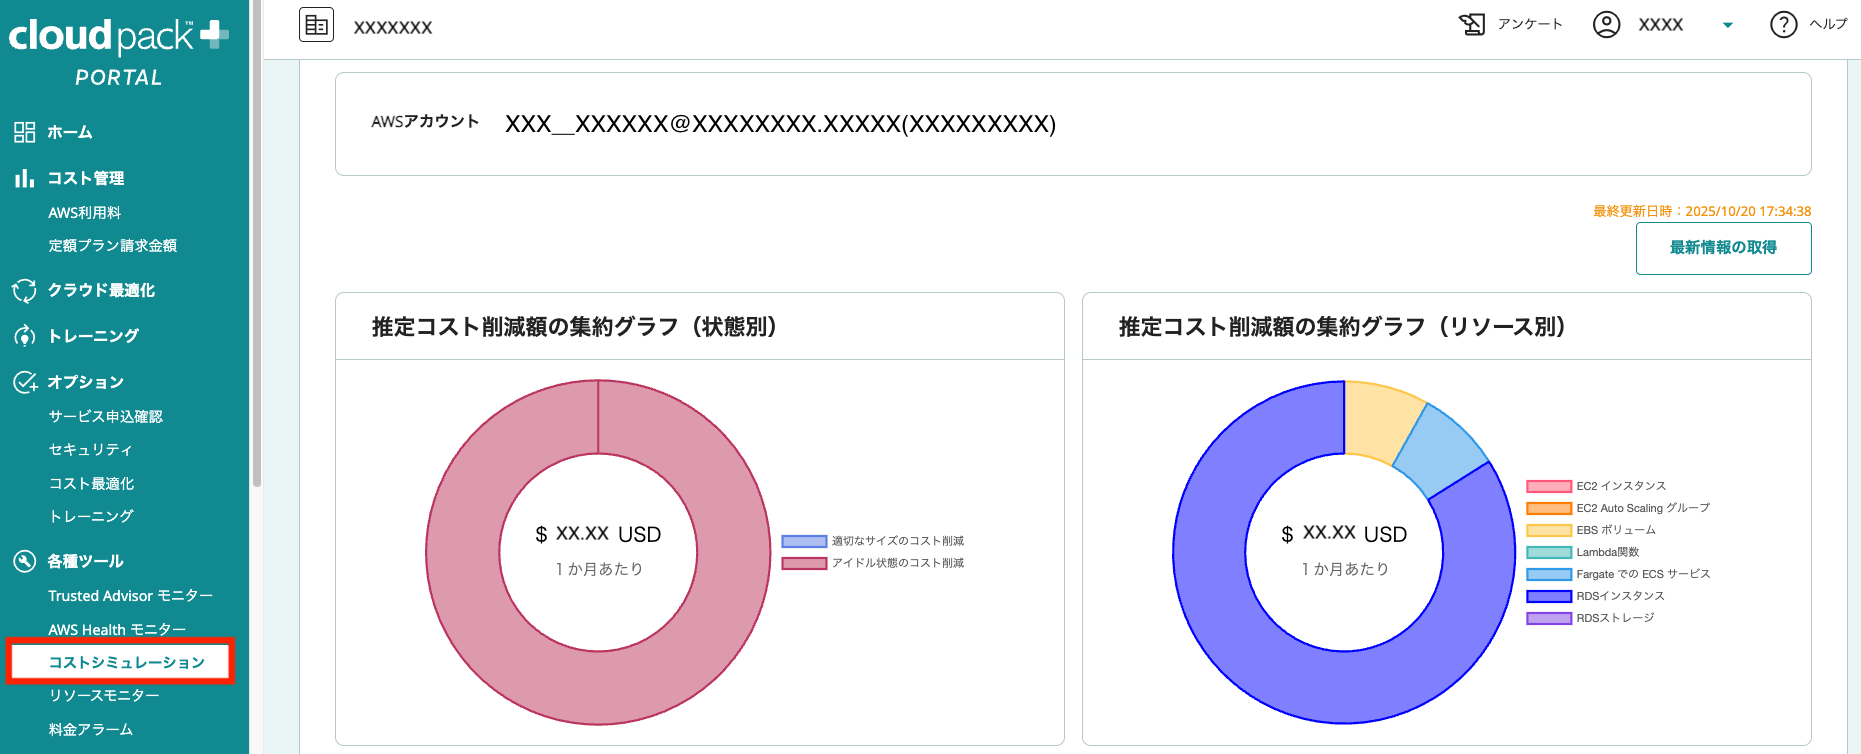The width and height of the screenshot is (1861, 754).
Task: Click the Home grid icon in sidebar
Action: pos(24,132)
